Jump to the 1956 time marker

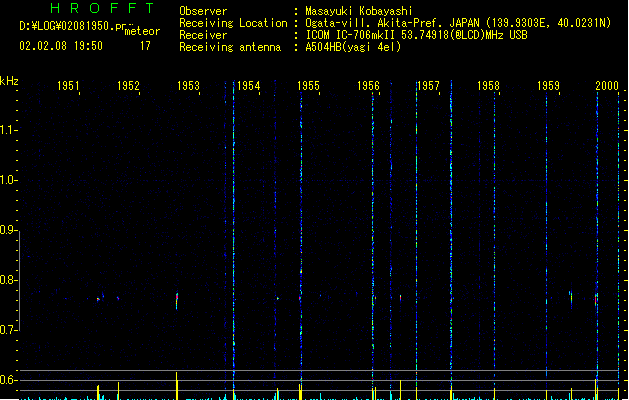pyautogui.click(x=368, y=85)
